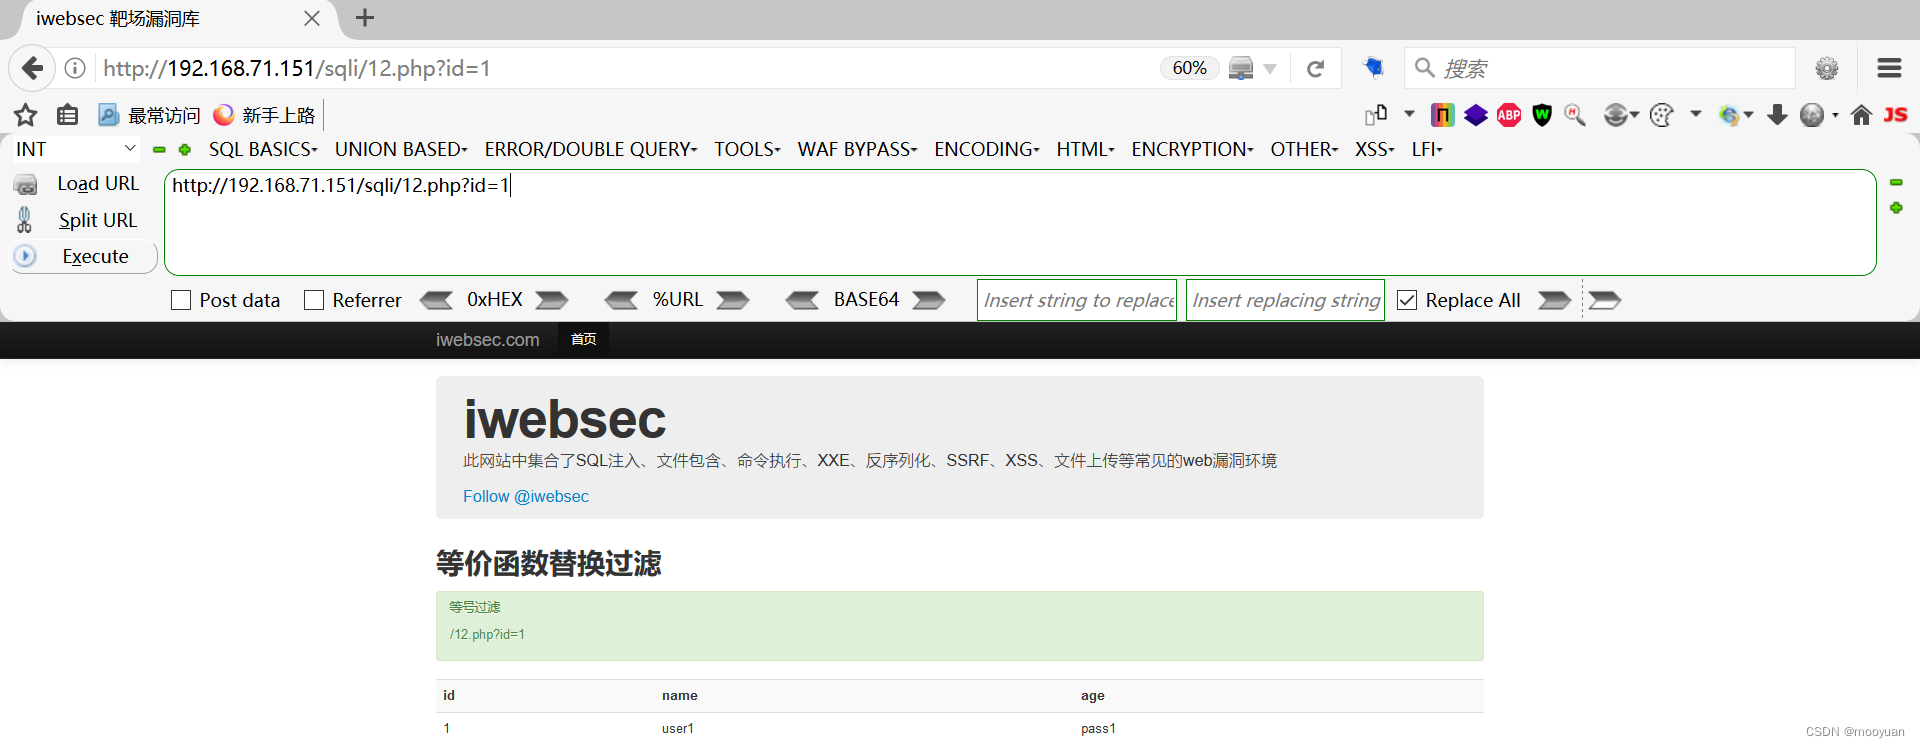Click the home icon in toolbar
The width and height of the screenshot is (1920, 748).
point(1861,115)
